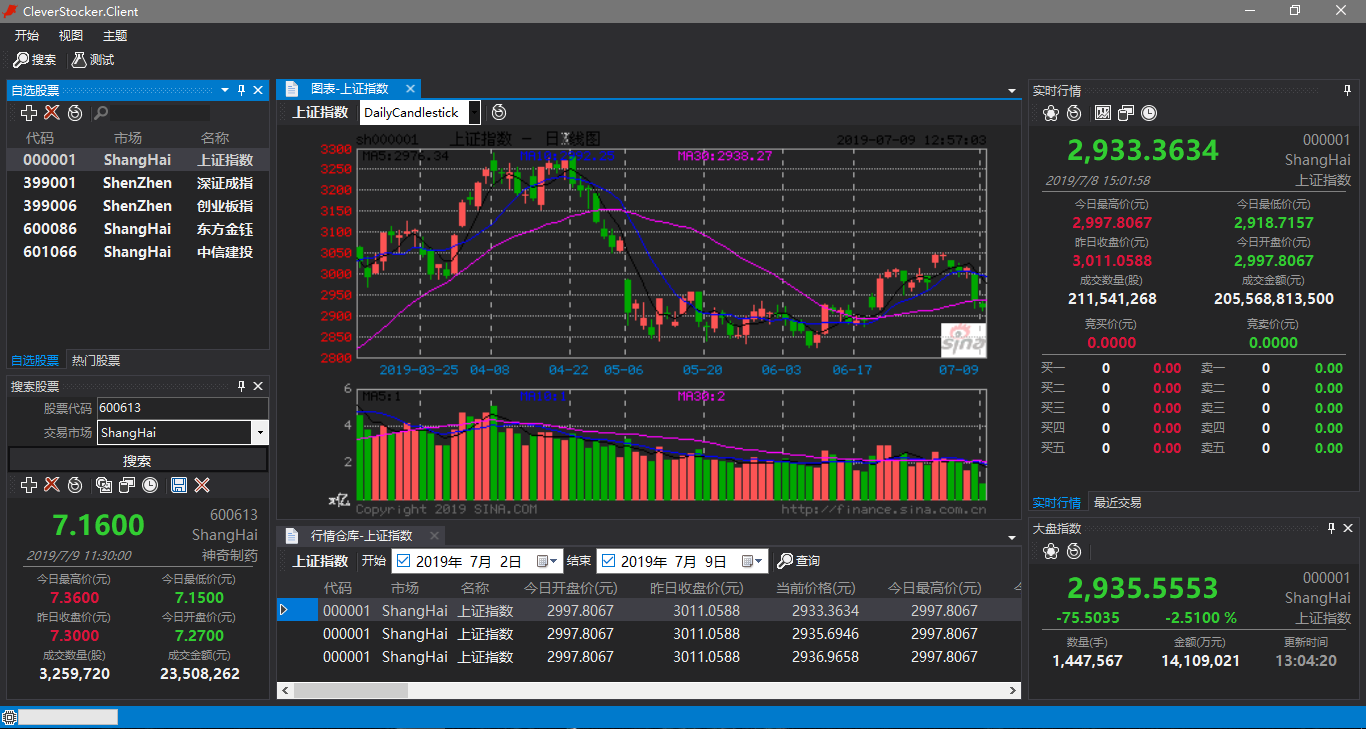Click the red delete X in 自选股票 toolbar
Screen dimensions: 1366x729
click(52, 113)
